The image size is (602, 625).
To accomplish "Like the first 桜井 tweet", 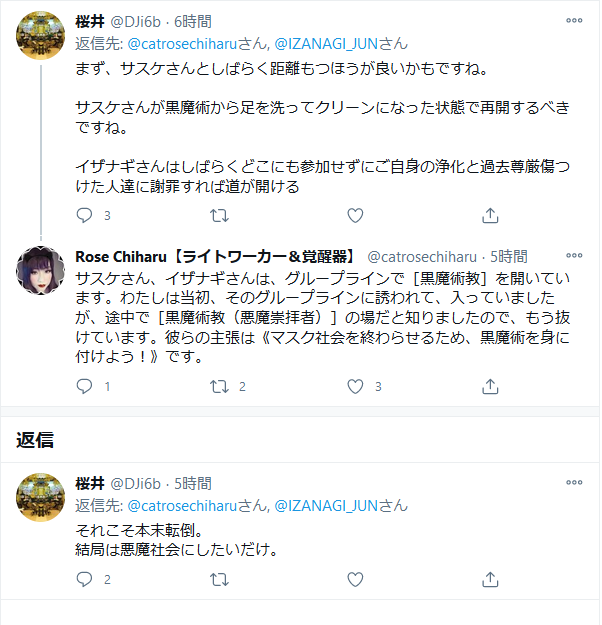I will coord(355,215).
